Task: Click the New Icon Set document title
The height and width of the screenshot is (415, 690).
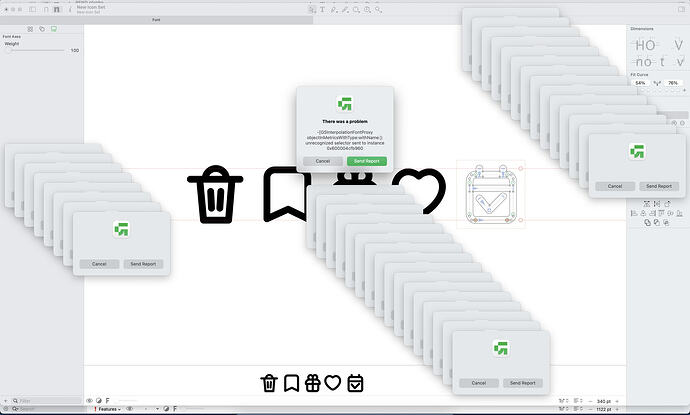Action: coord(91,7)
